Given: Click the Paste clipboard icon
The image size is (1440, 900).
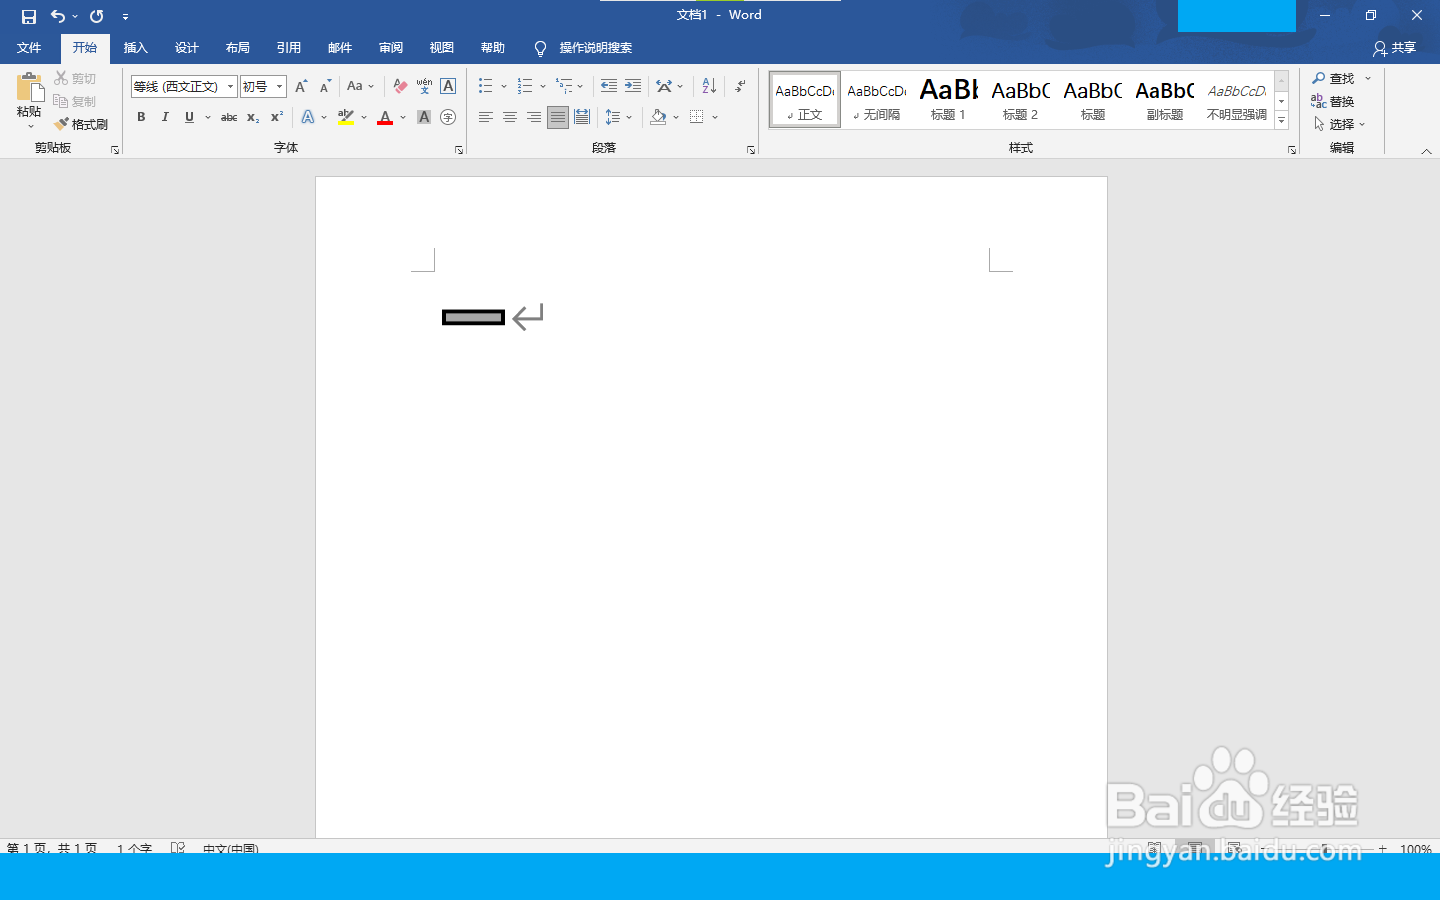Looking at the screenshot, I should (29, 88).
